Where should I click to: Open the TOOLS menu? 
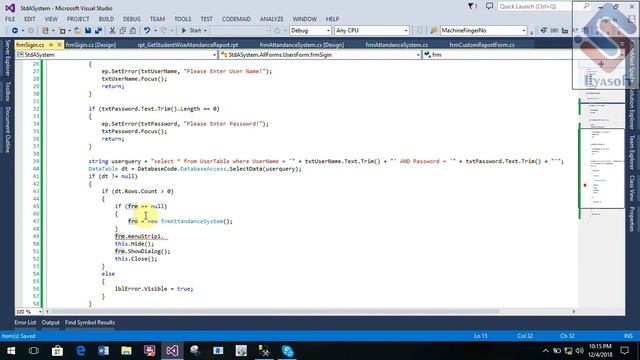tap(182, 19)
